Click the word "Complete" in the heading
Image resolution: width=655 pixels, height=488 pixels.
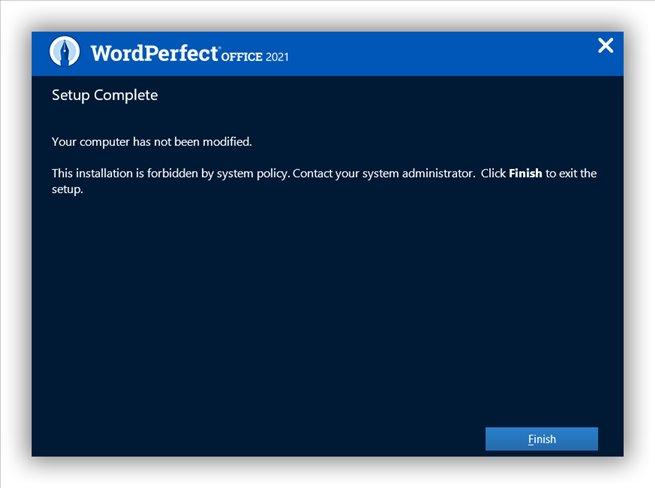pos(128,96)
